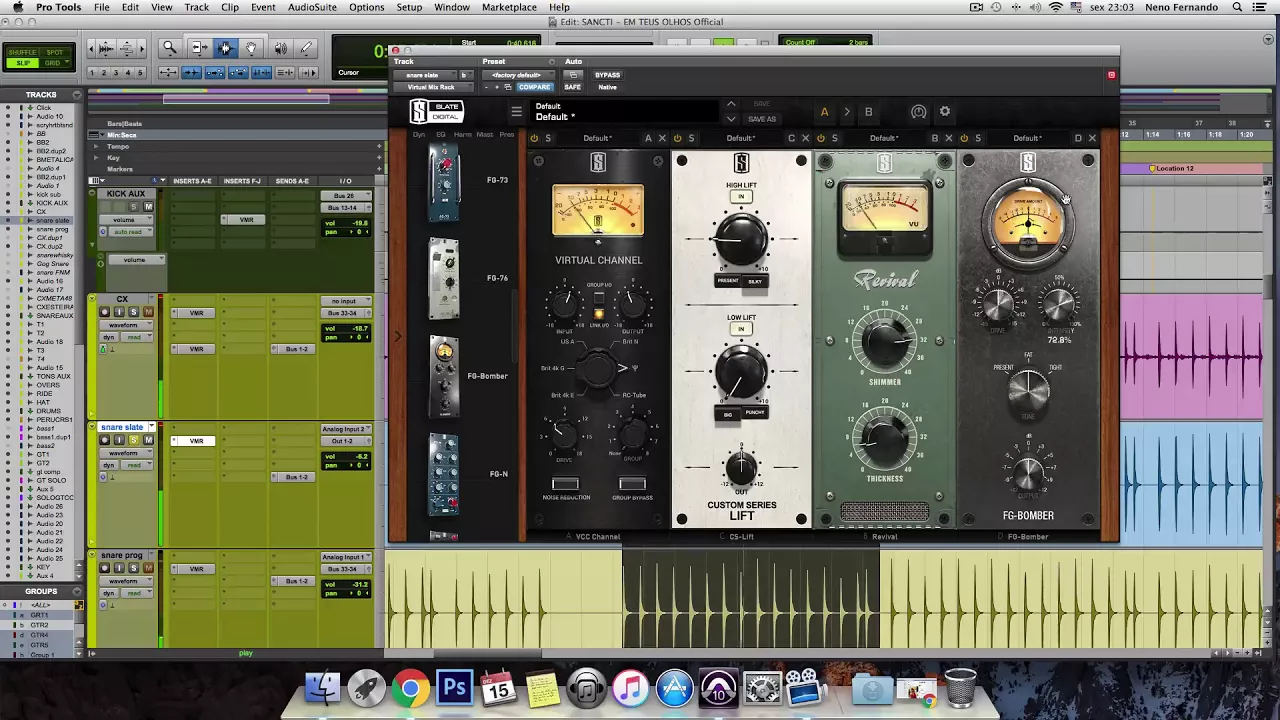This screenshot has width=1280, height=720.
Task: Select the Pencil tool
Action: [x=307, y=48]
